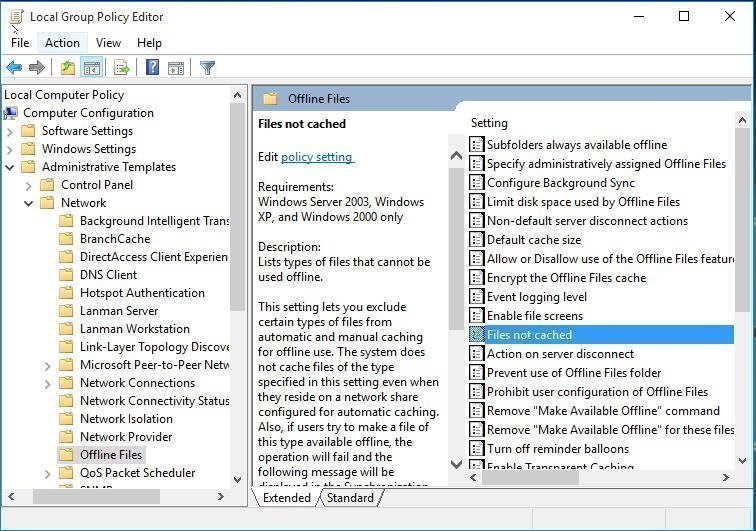Expand Microsoft Peer-to-Peer Networking node

[x=47, y=366]
